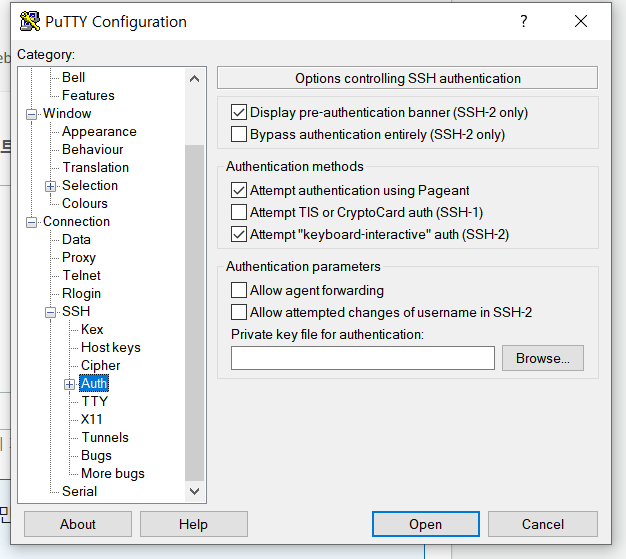Select Connection category item
This screenshot has height=559, width=626.
coord(76,221)
